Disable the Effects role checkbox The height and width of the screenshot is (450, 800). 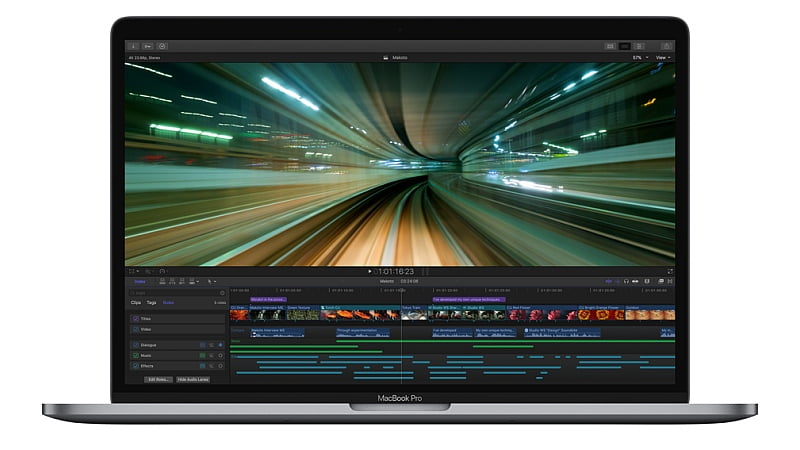pyautogui.click(x=135, y=366)
